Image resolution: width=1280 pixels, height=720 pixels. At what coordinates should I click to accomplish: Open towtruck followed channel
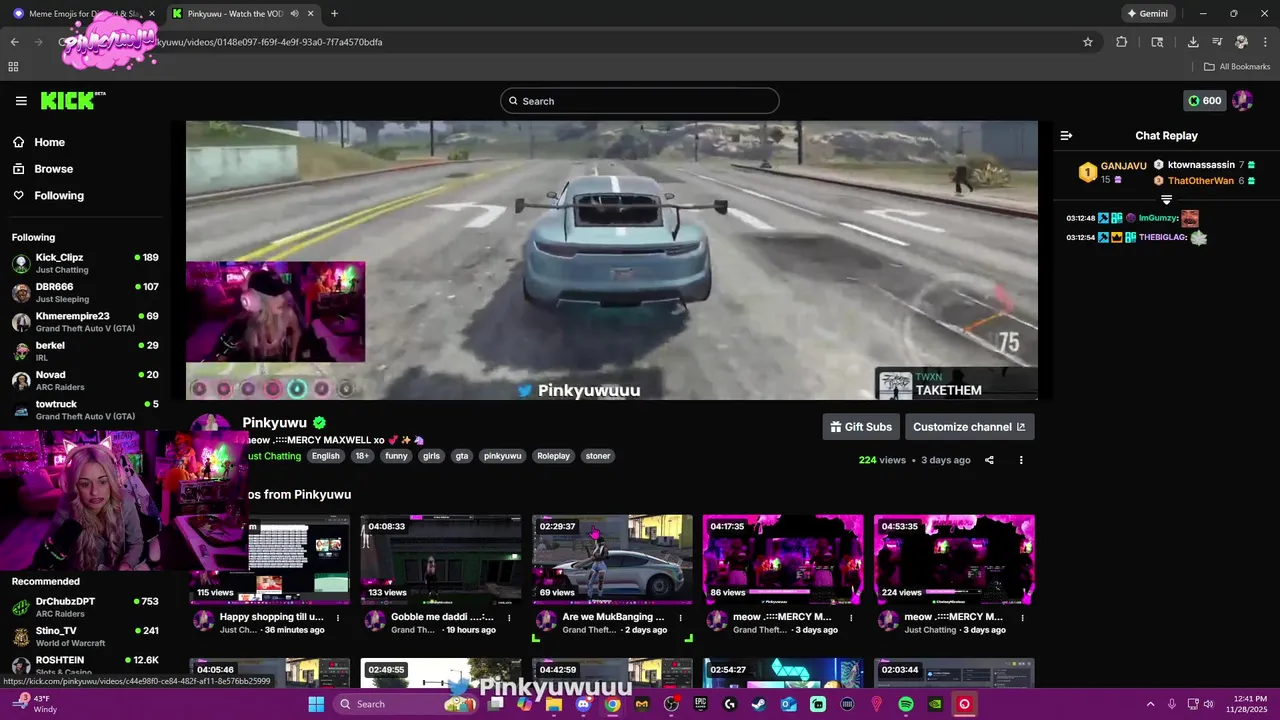click(85, 409)
